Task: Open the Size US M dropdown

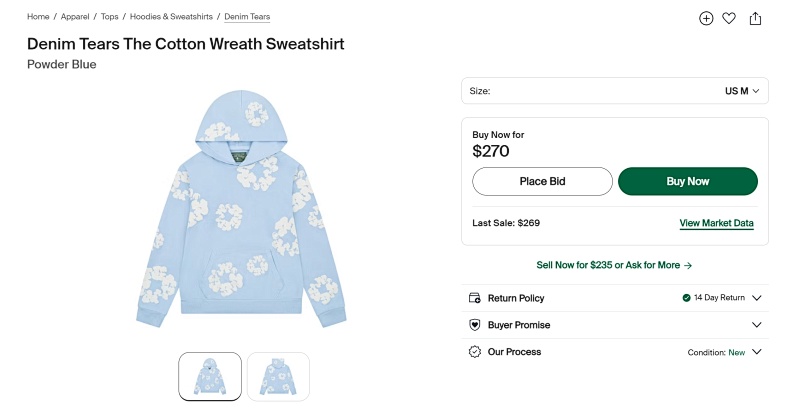Action: point(615,91)
